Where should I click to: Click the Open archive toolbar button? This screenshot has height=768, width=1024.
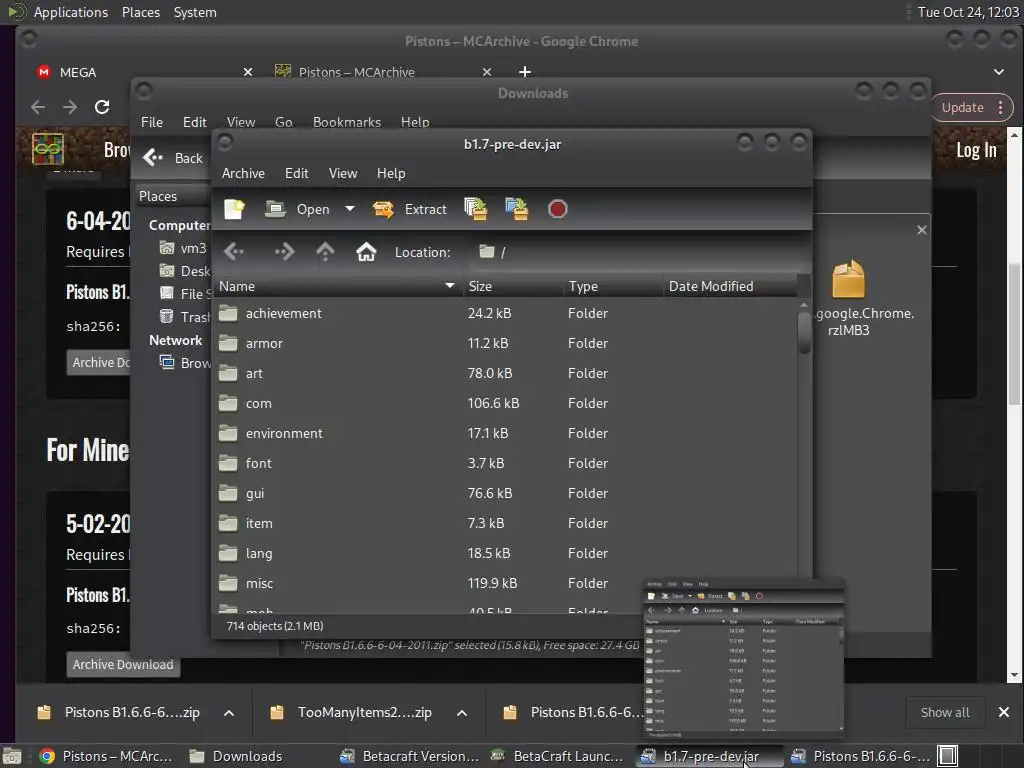[x=298, y=209]
